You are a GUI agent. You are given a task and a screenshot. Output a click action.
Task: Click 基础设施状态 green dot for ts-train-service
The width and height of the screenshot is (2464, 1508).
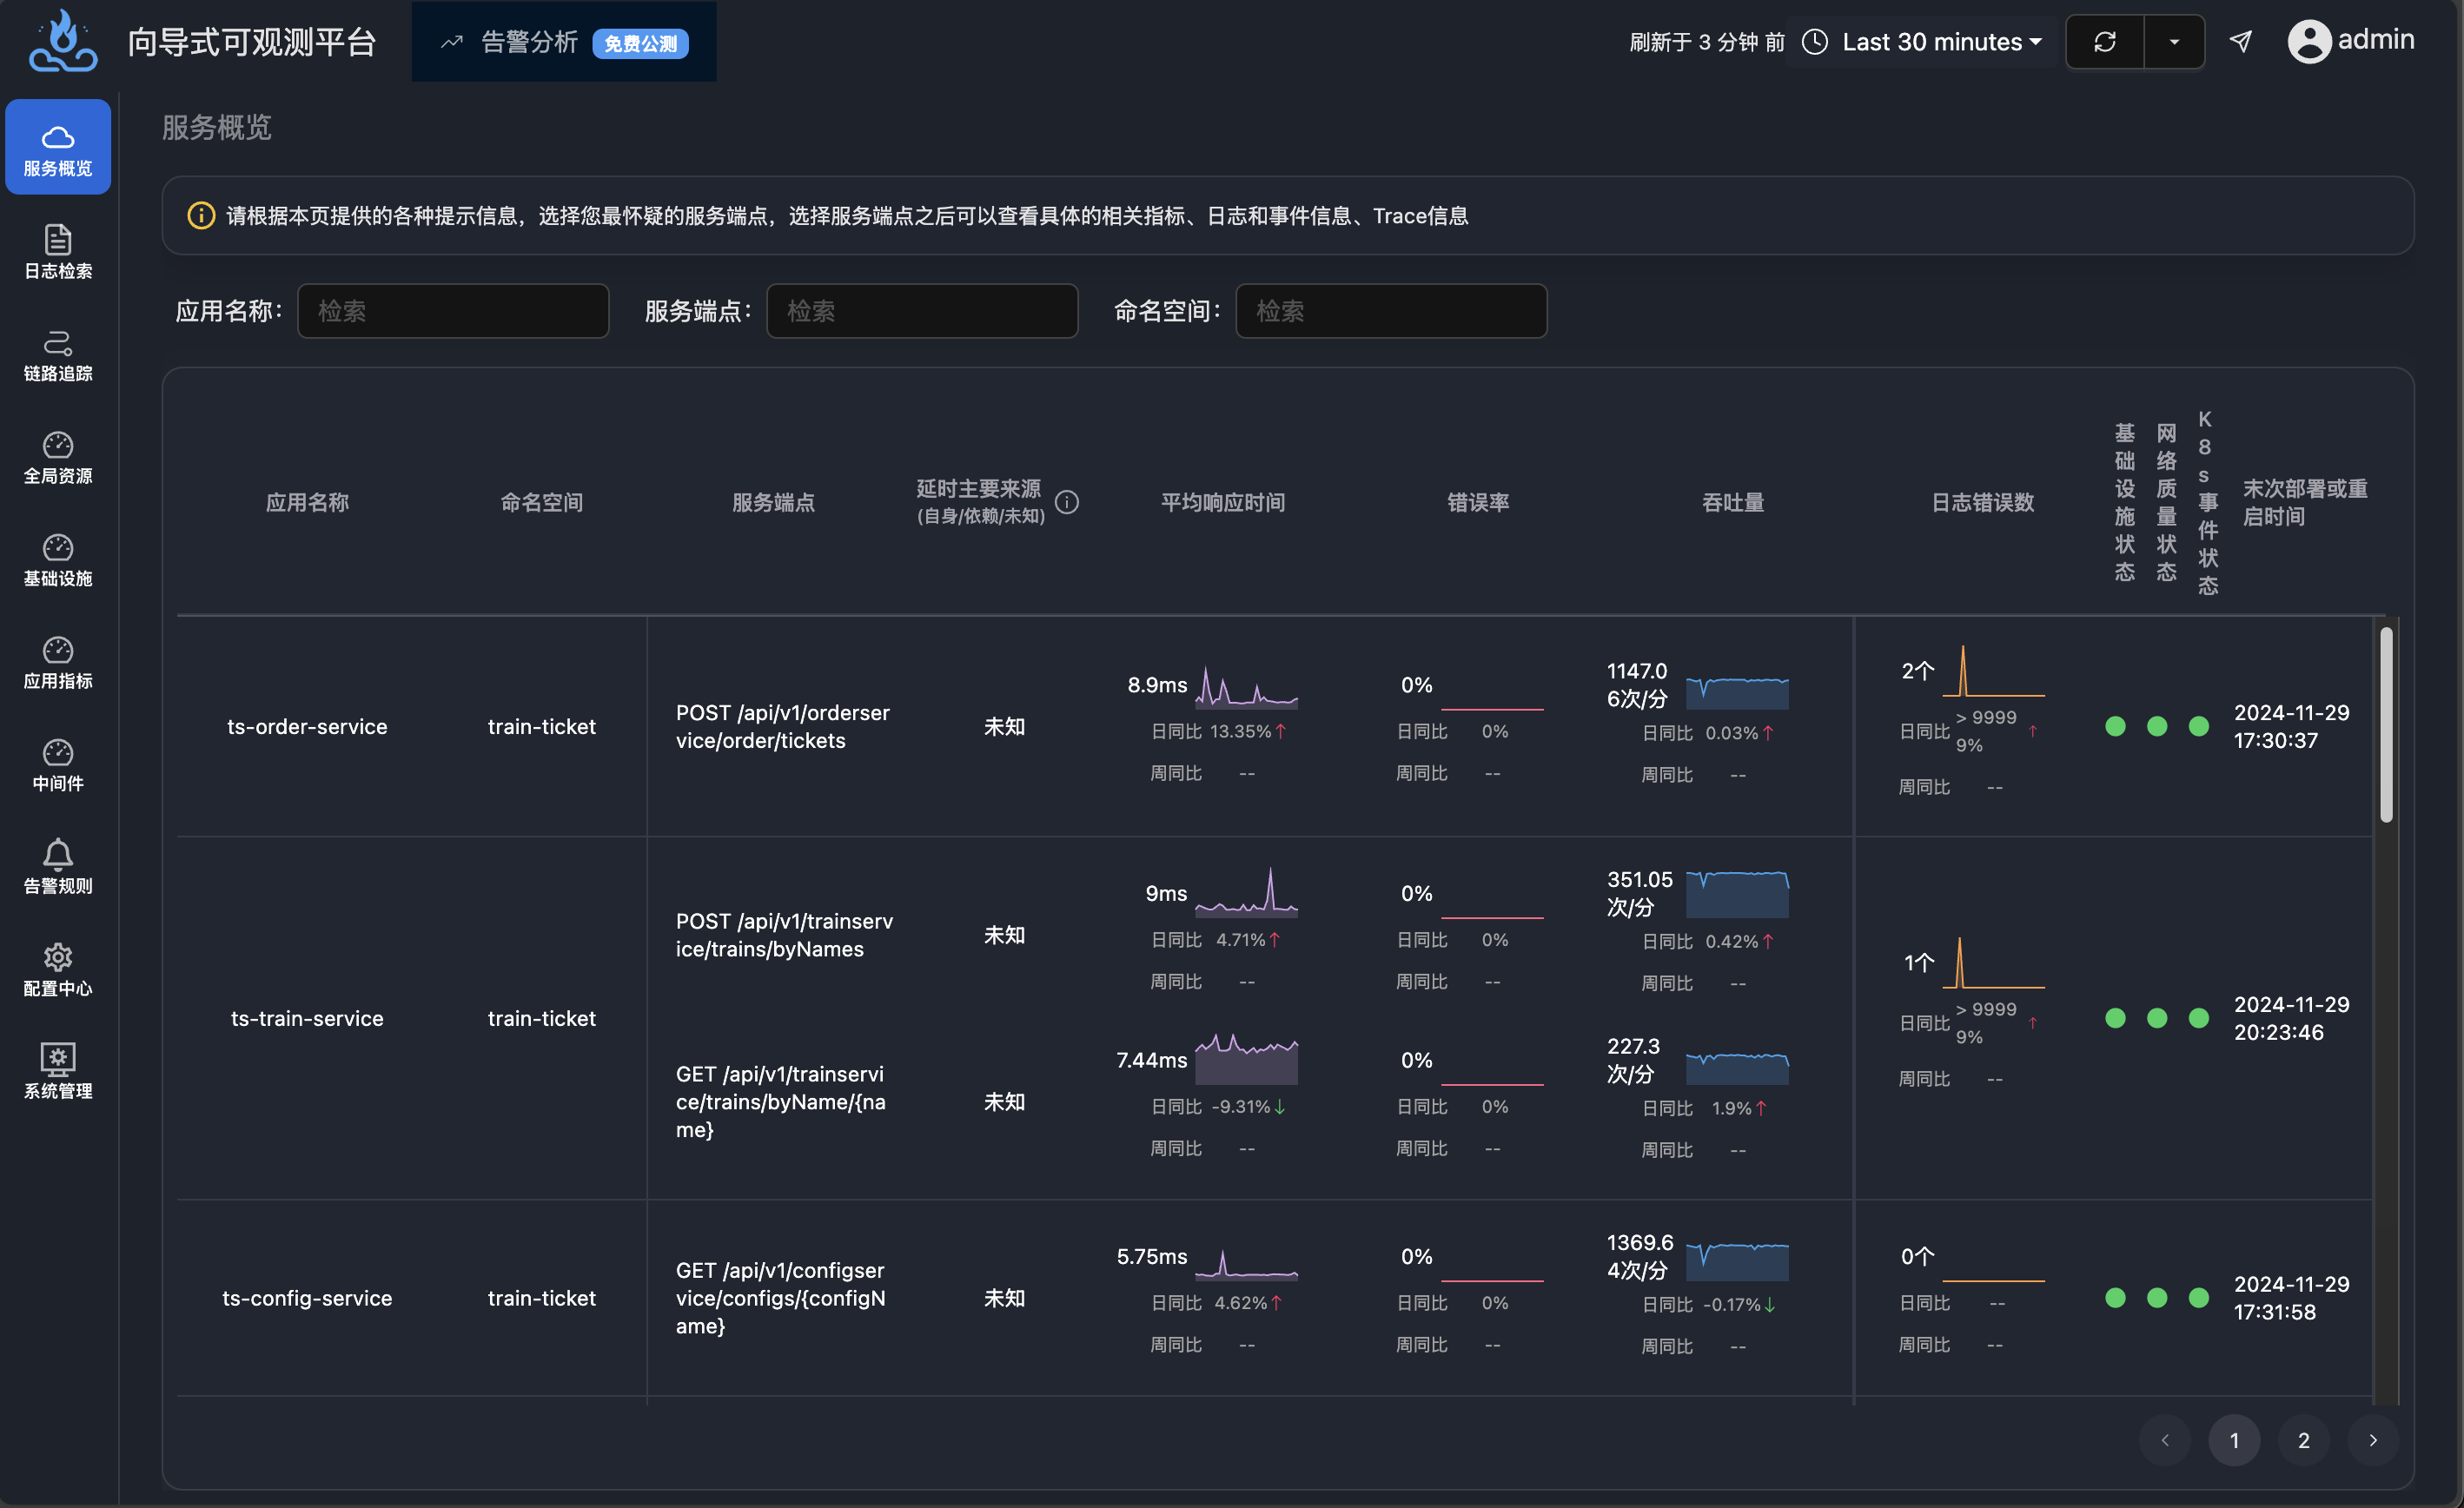pos(2115,1018)
